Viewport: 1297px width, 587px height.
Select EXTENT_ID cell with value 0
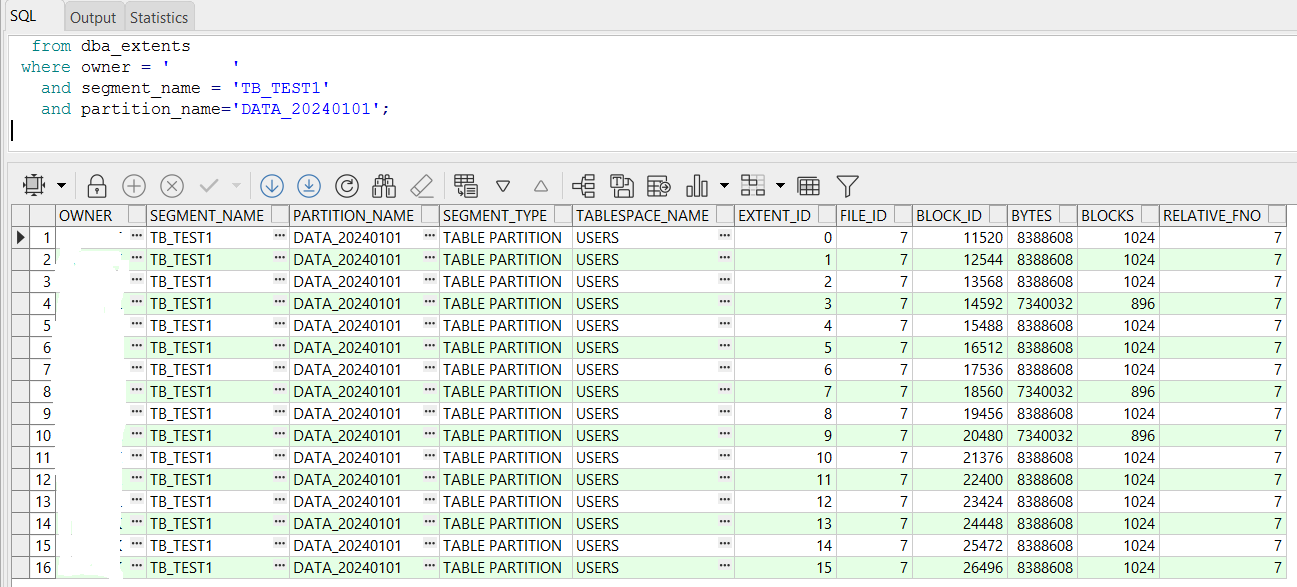(785, 237)
